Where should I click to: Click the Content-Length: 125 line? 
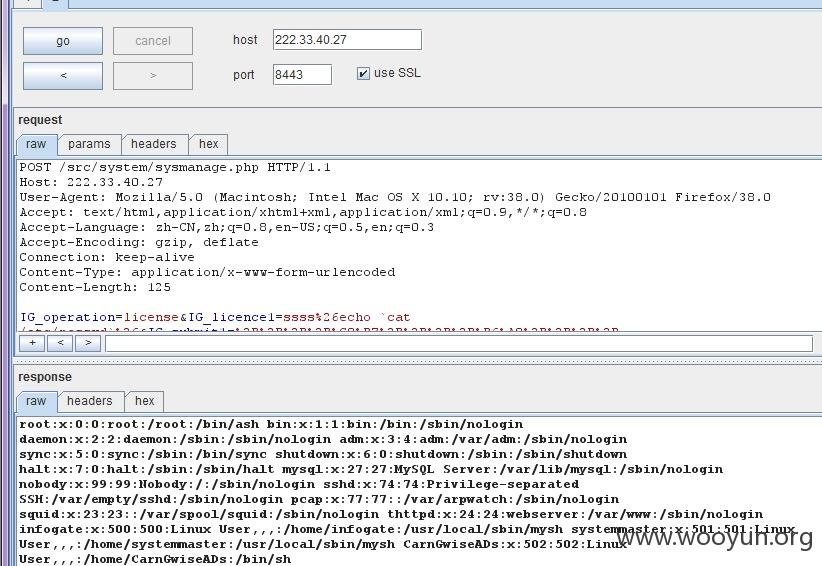point(95,287)
